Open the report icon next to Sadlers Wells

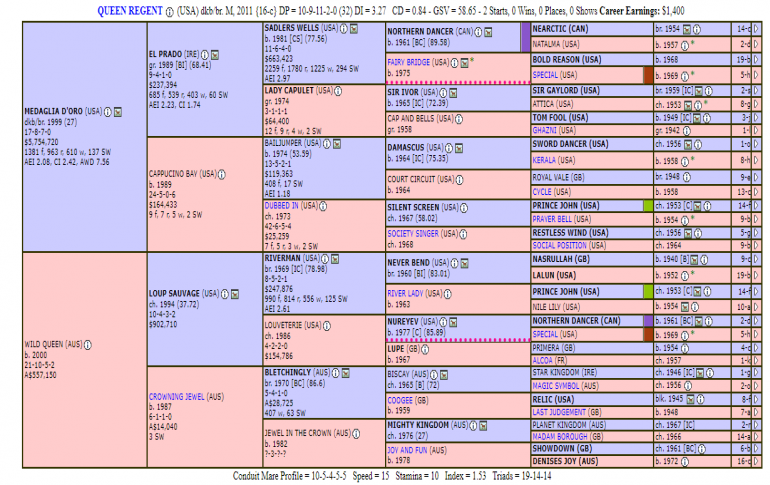click(354, 28)
